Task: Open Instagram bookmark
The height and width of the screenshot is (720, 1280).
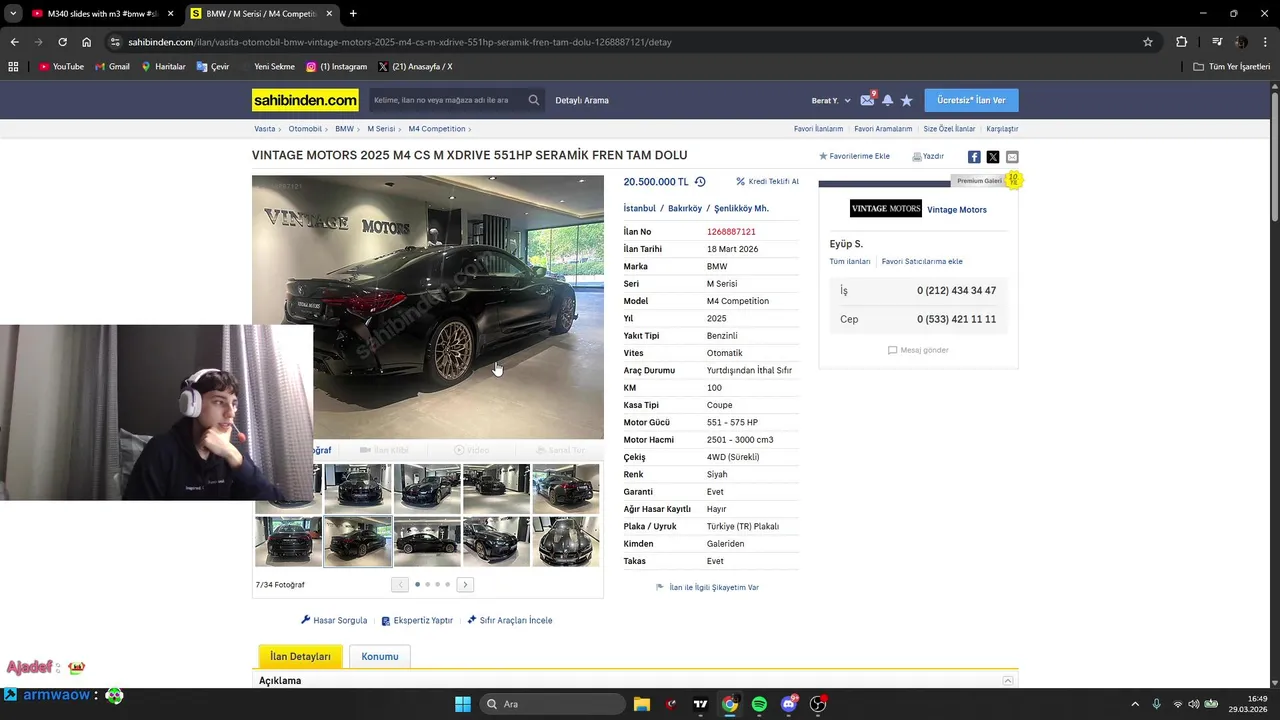Action: pyautogui.click(x=337, y=67)
